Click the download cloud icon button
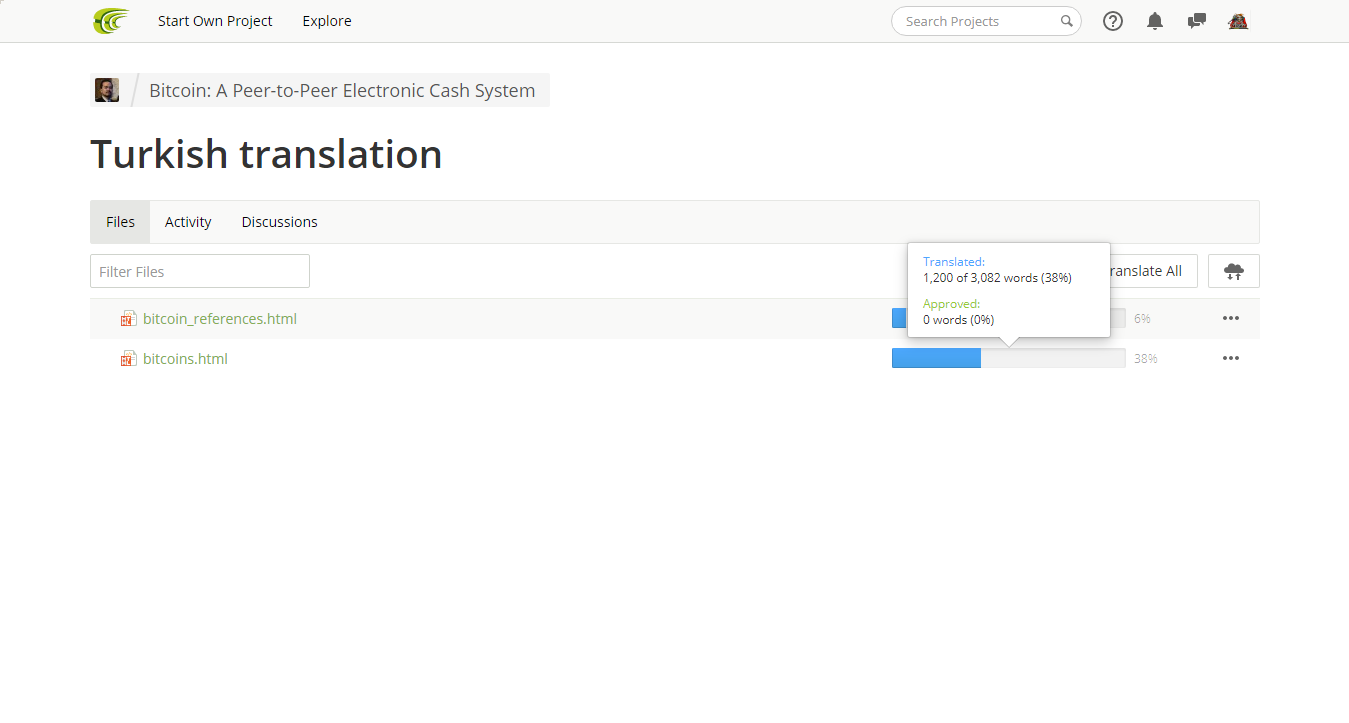 [1234, 271]
